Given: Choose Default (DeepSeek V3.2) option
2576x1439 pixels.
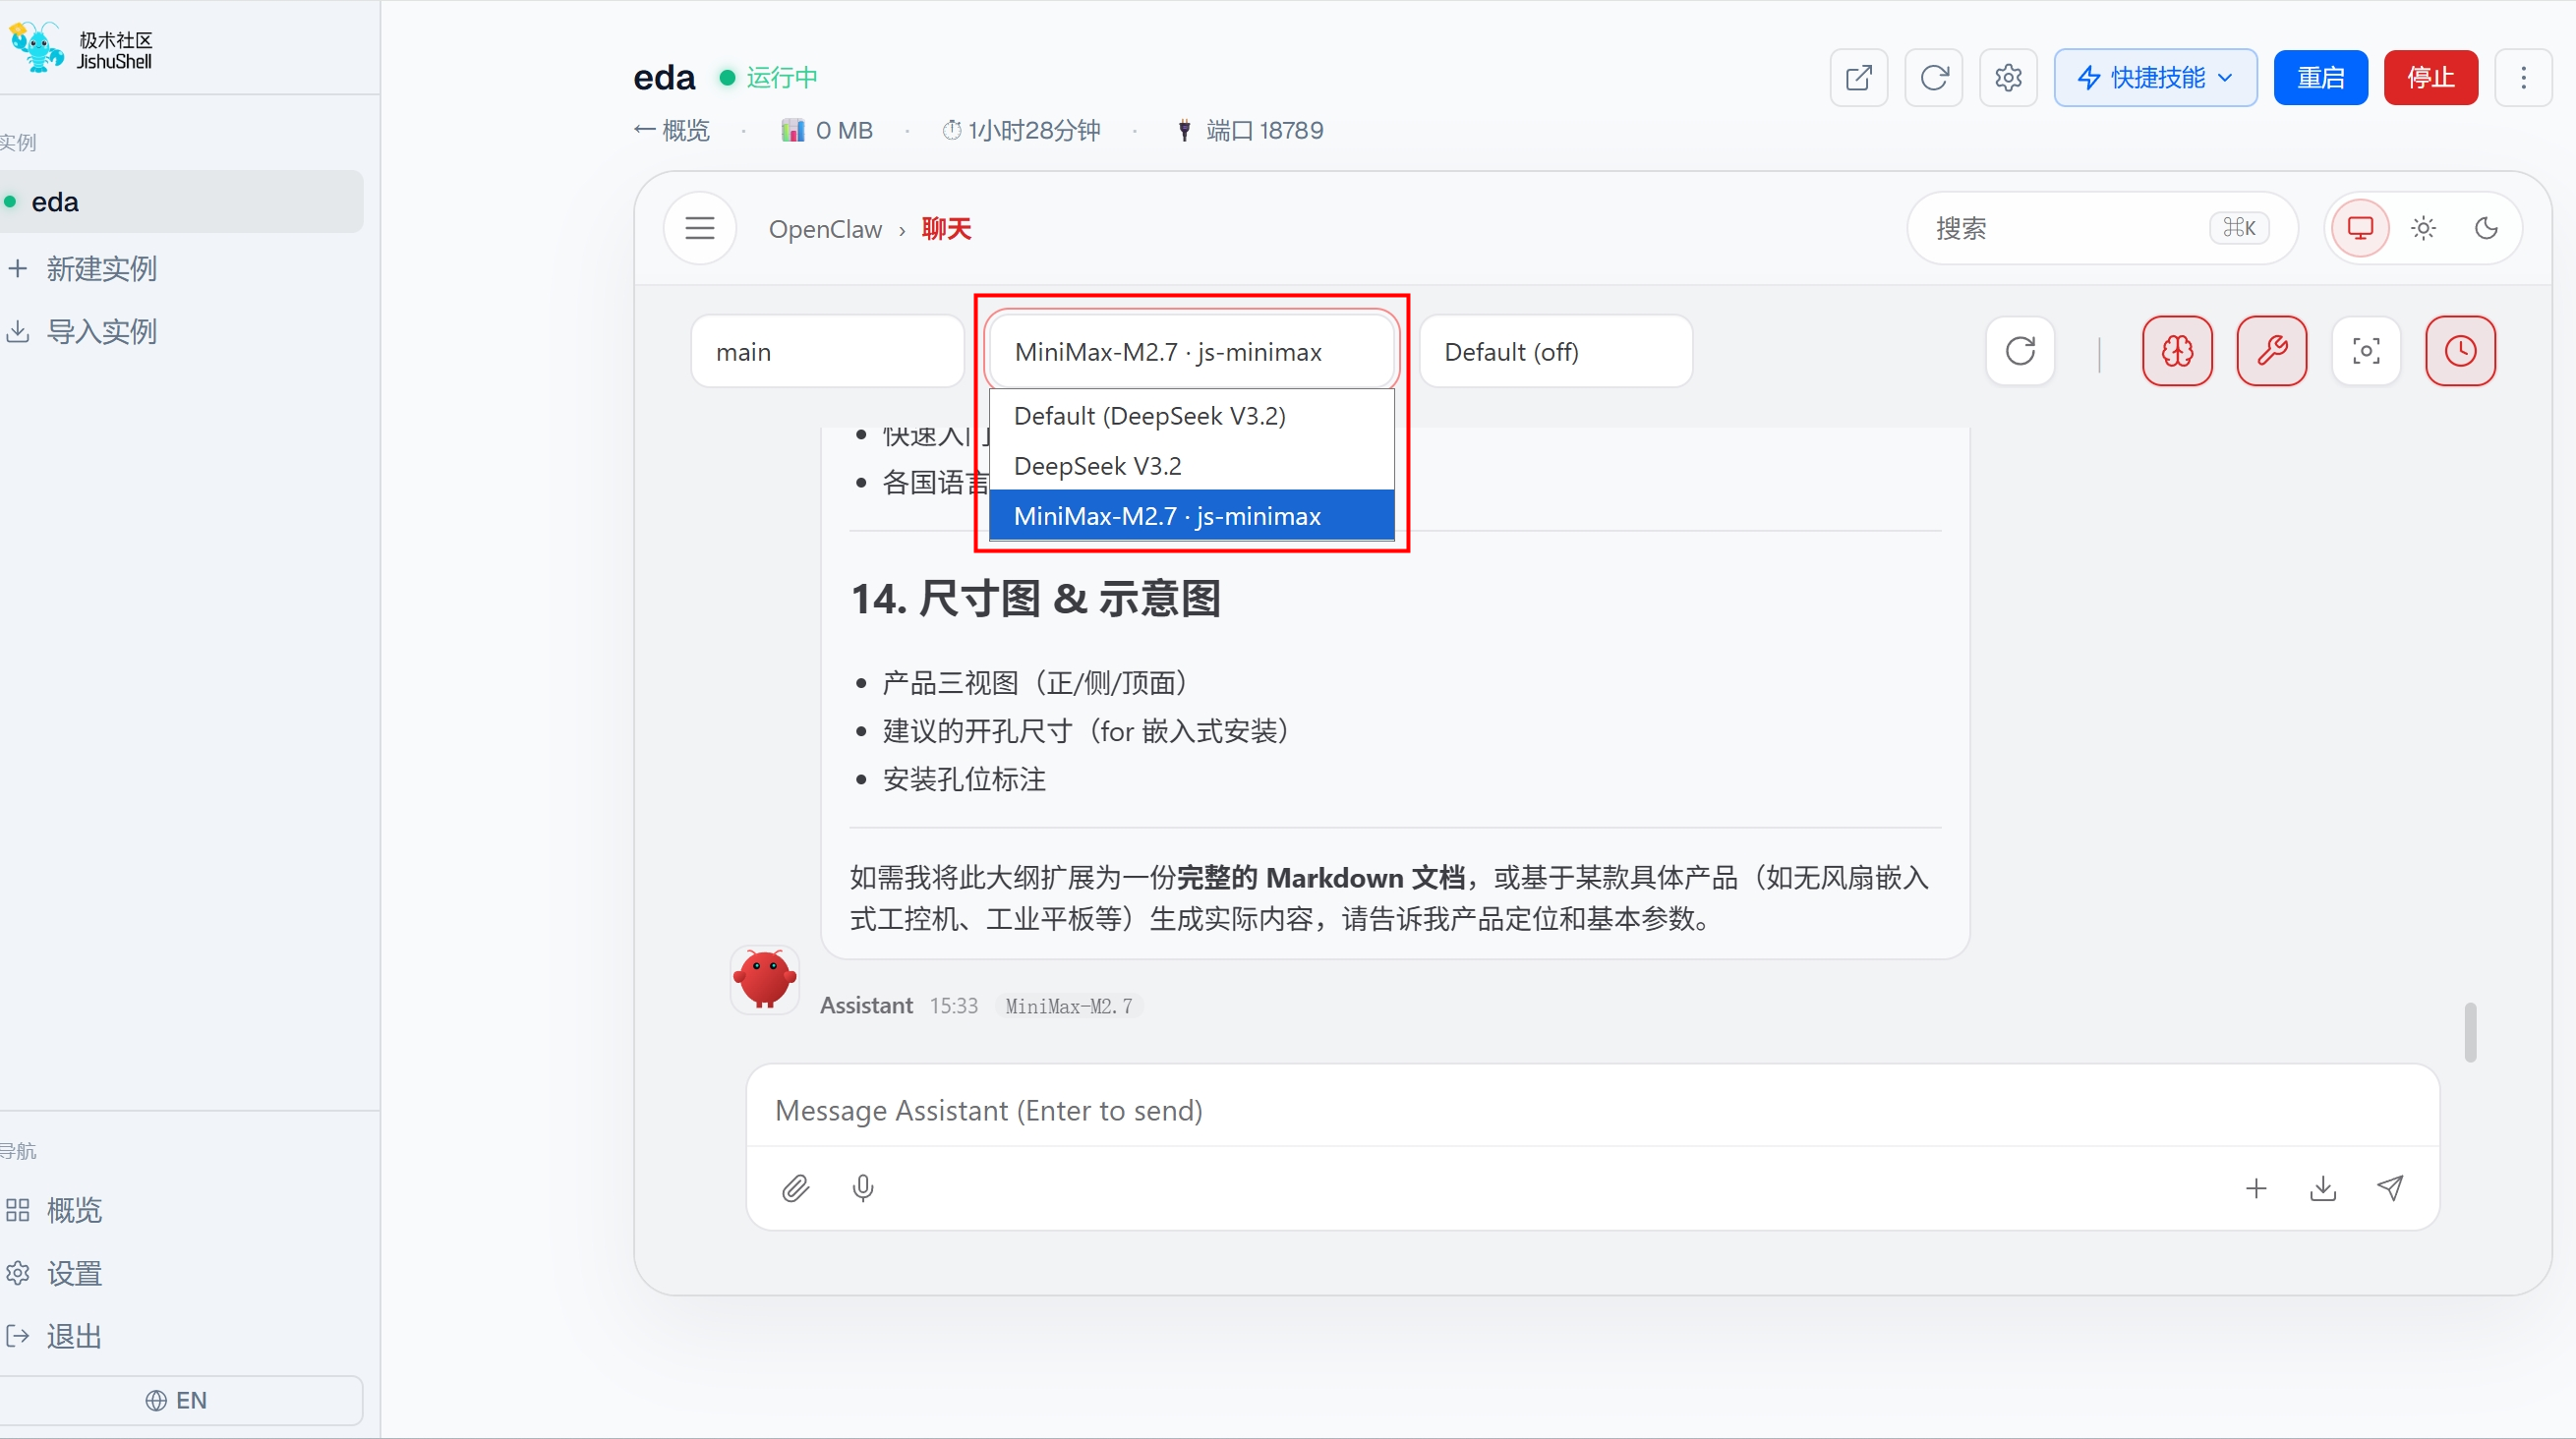Looking at the screenshot, I should (1191, 416).
